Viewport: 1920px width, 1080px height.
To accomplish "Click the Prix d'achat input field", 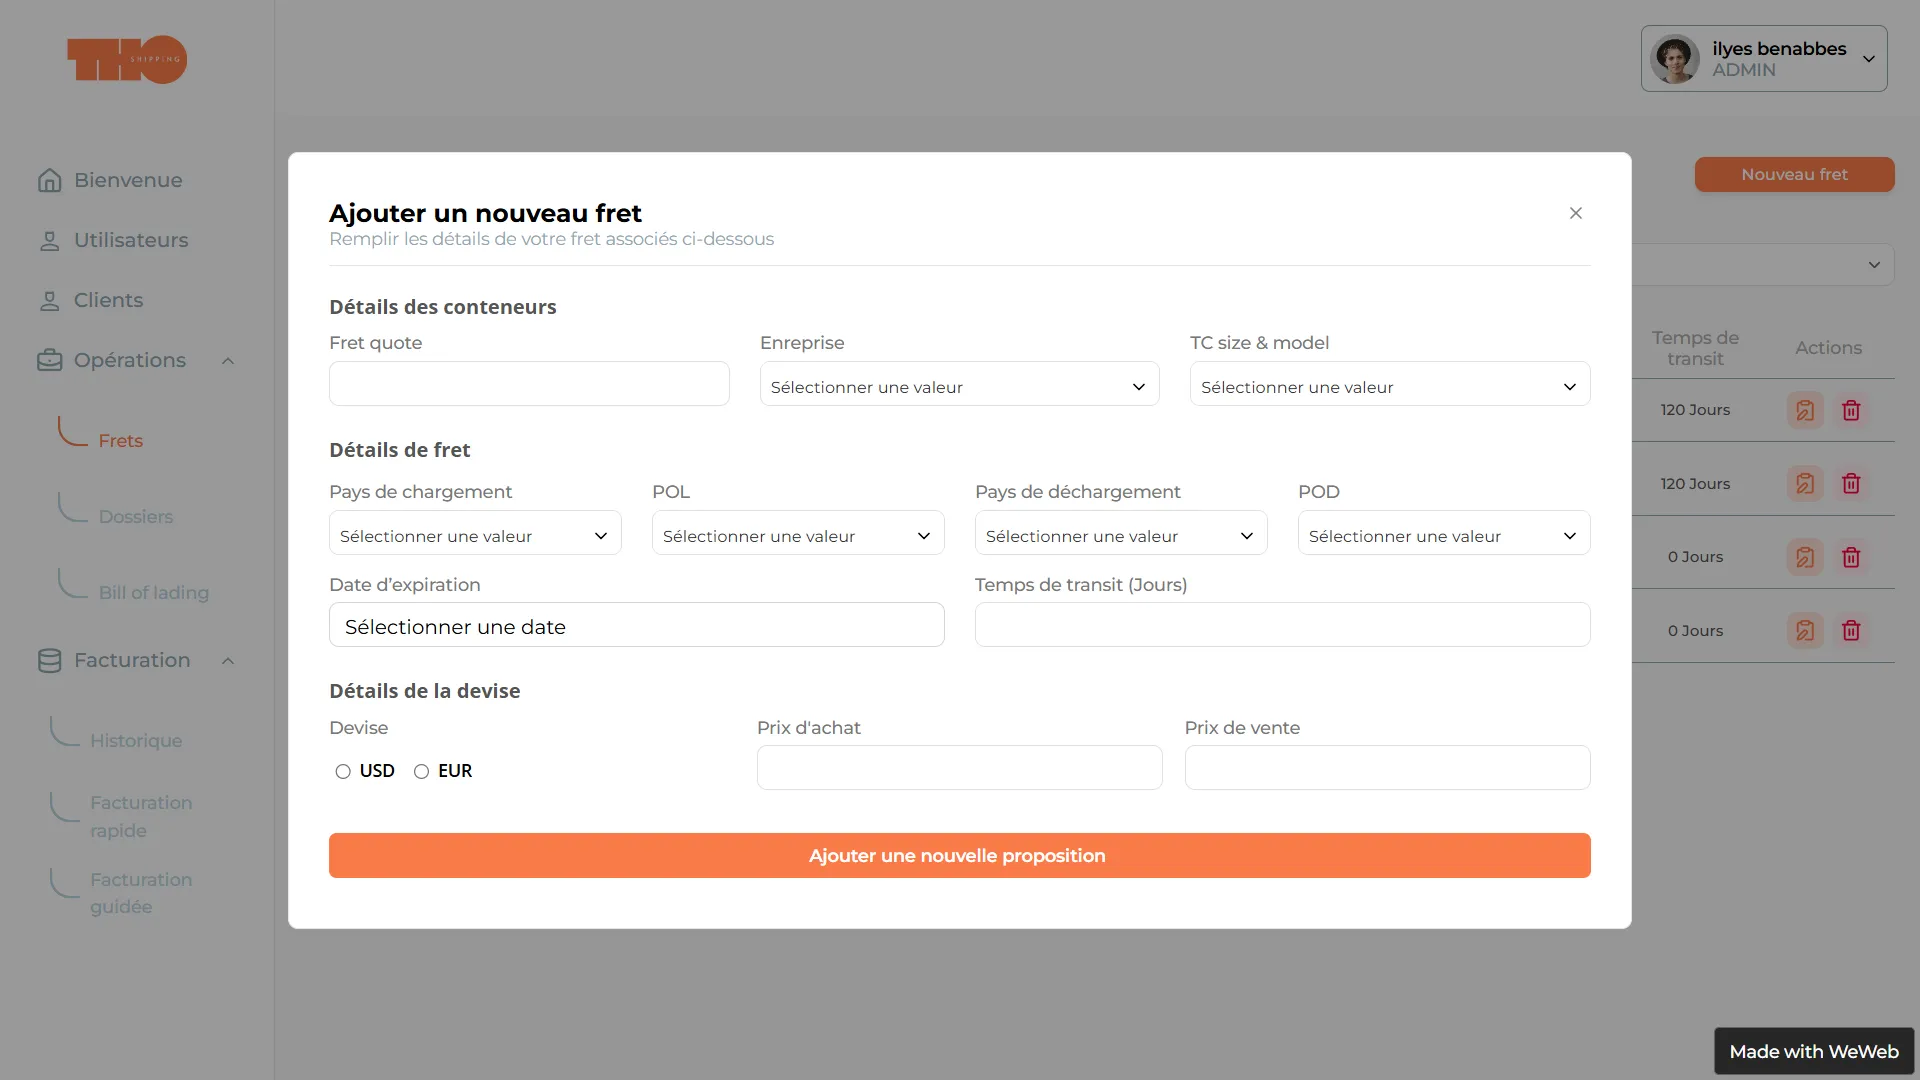I will pos(958,767).
